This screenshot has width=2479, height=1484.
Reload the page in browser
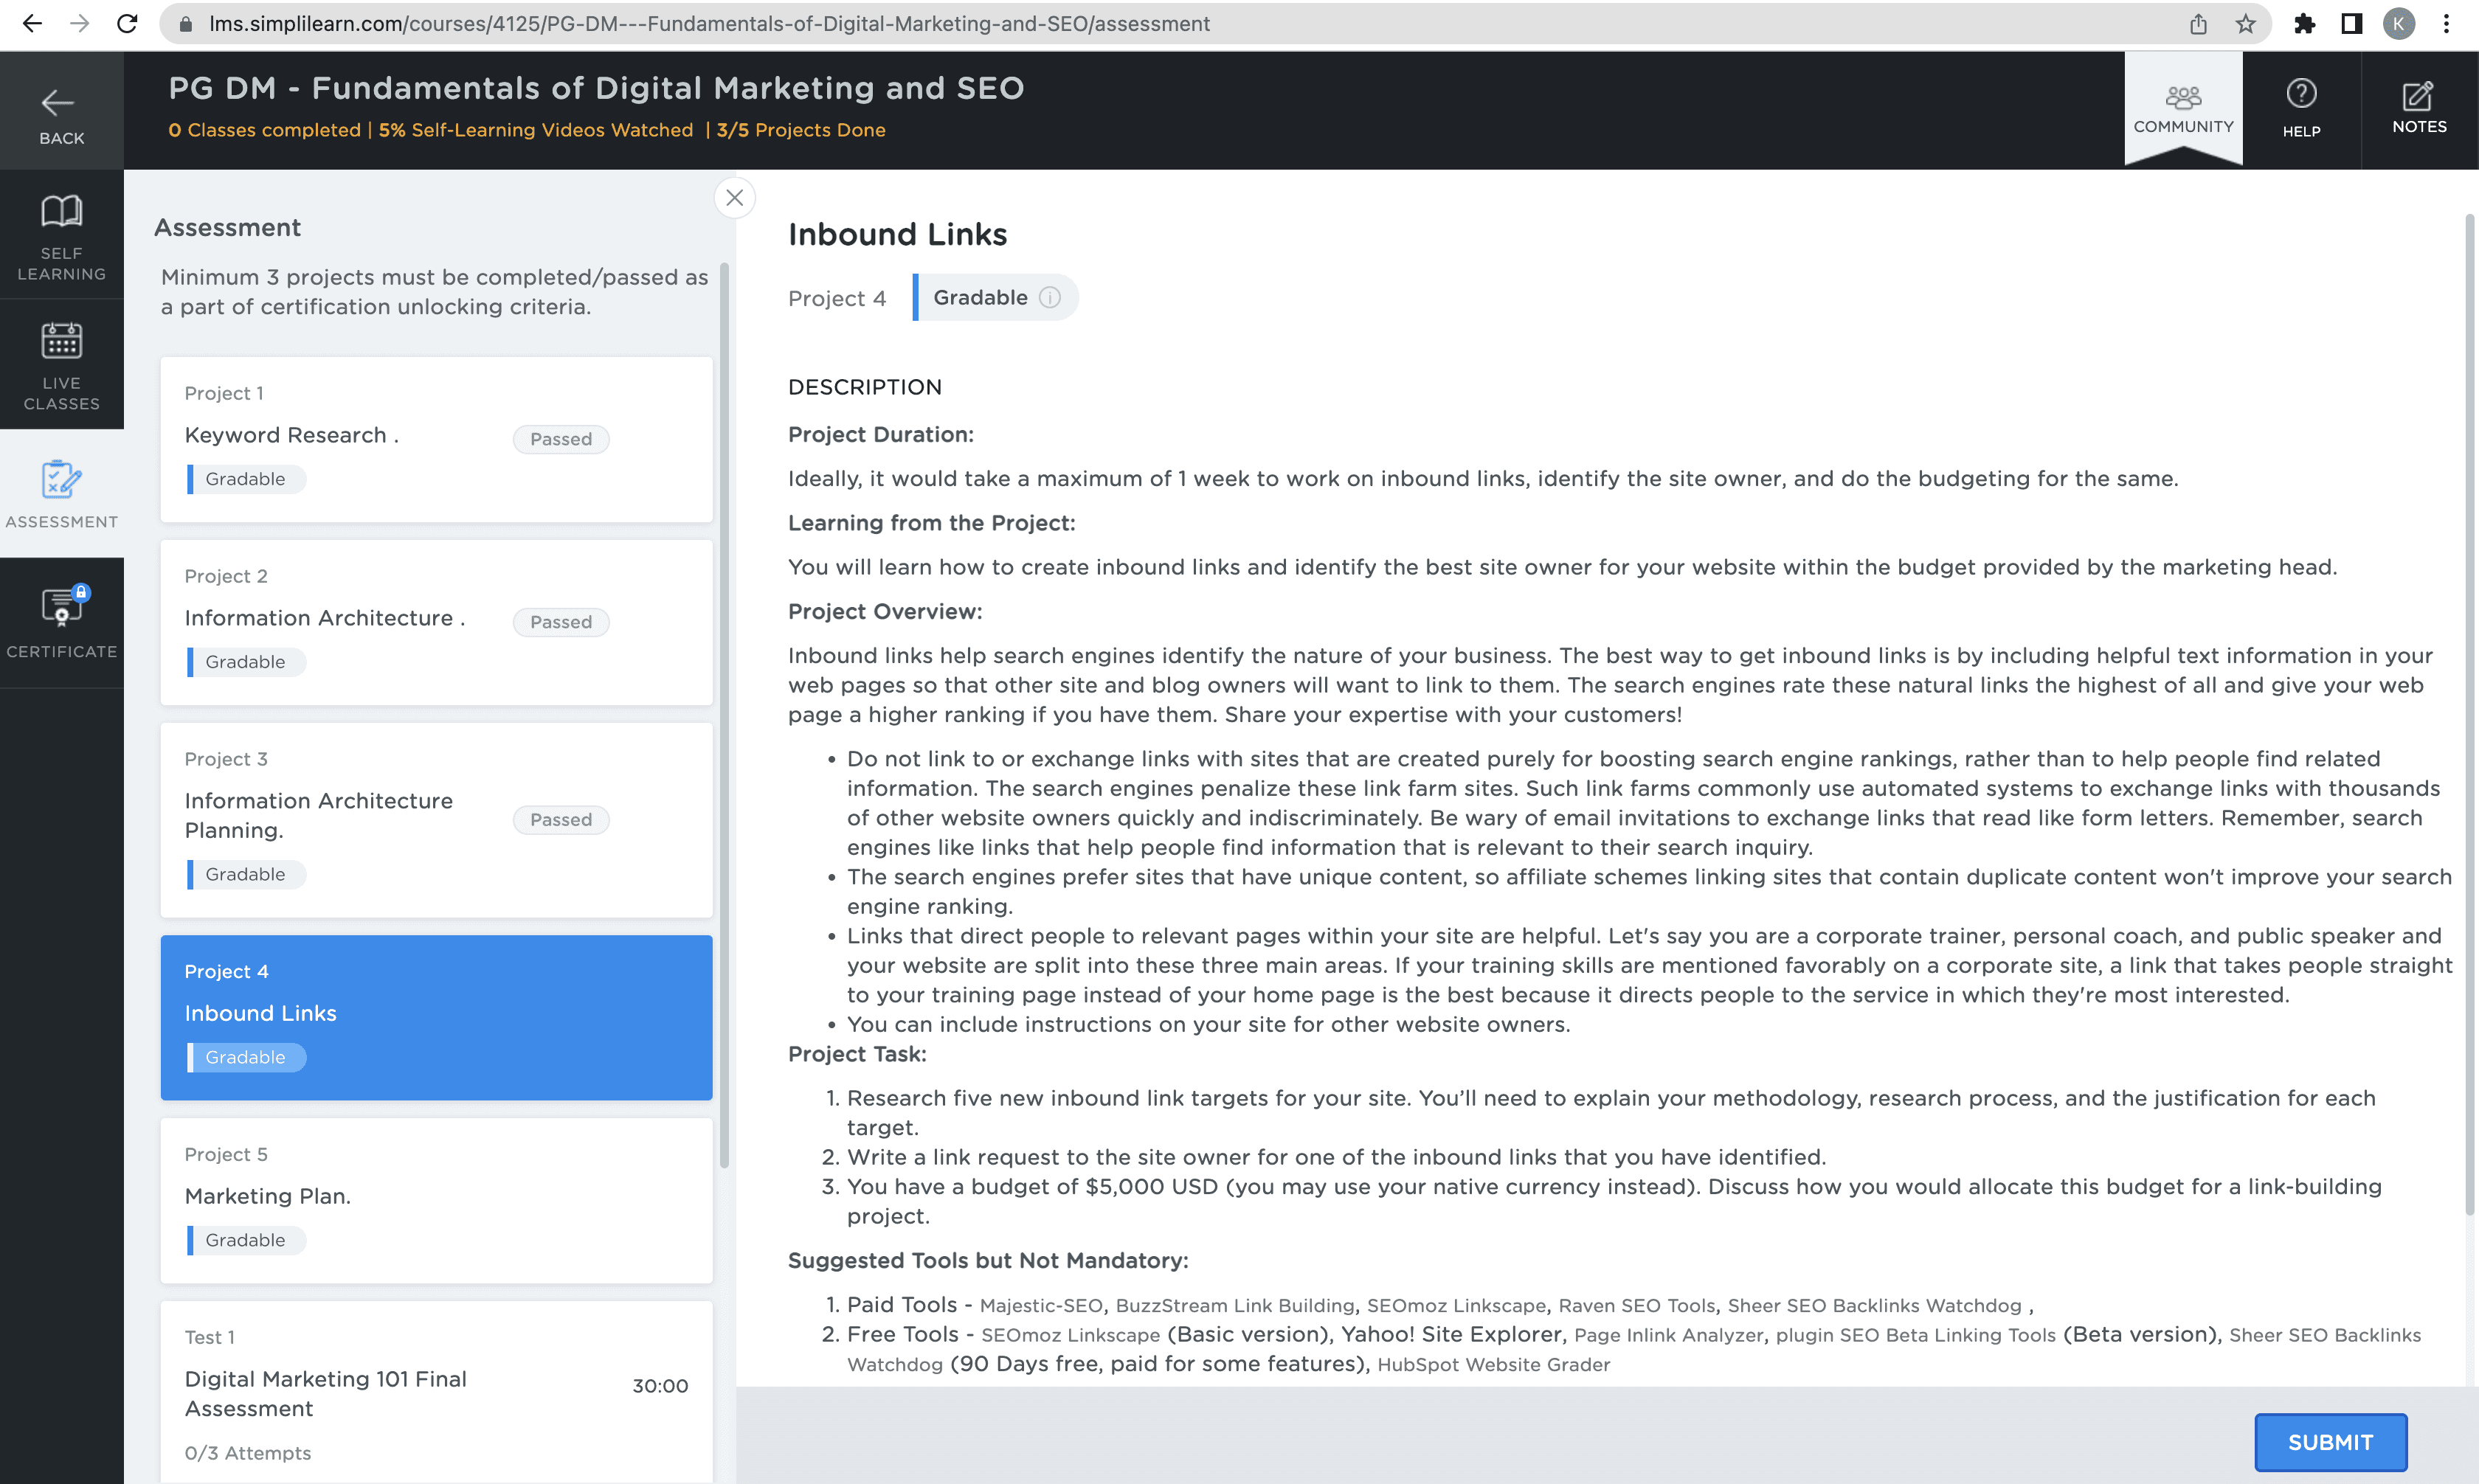coord(127,24)
